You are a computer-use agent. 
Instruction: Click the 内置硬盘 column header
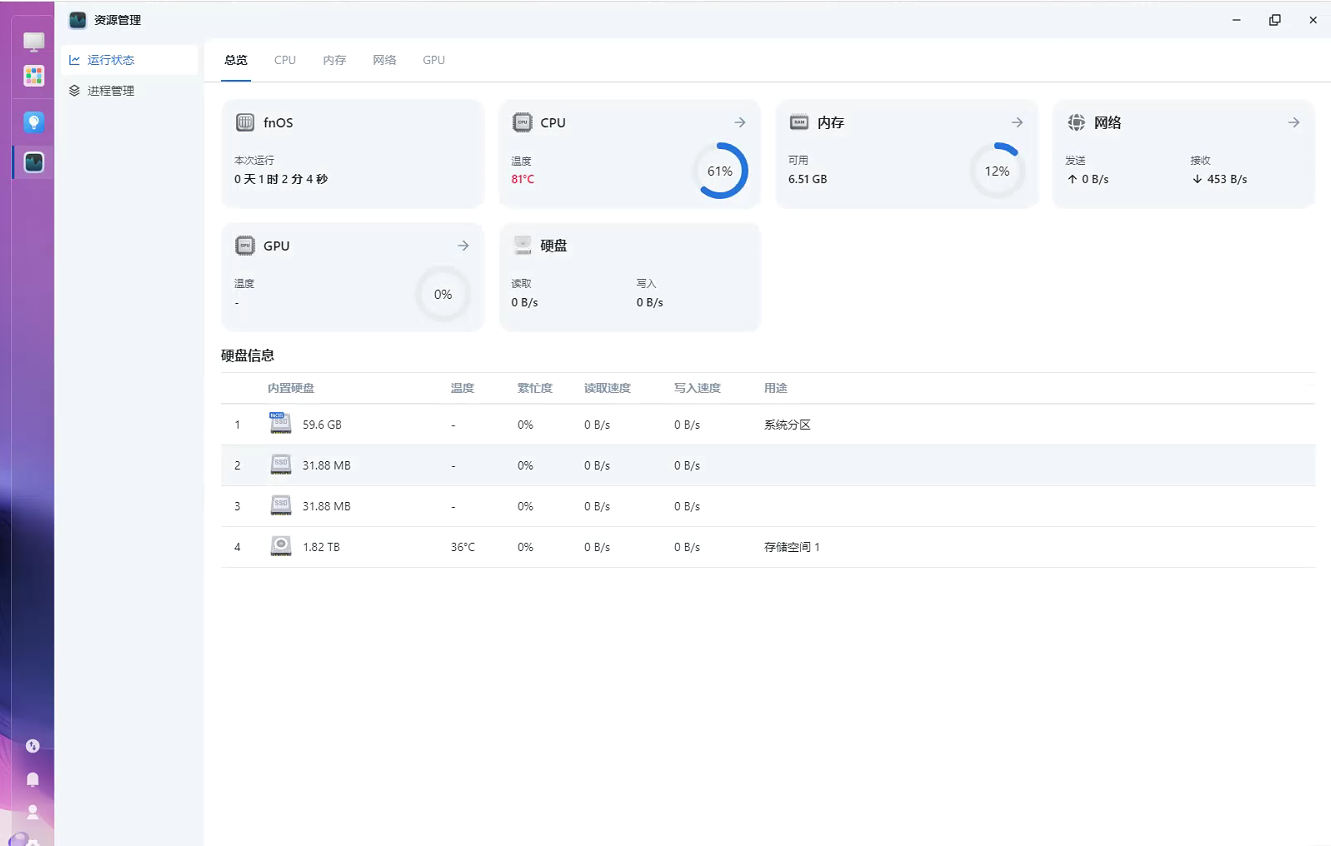[x=291, y=388]
